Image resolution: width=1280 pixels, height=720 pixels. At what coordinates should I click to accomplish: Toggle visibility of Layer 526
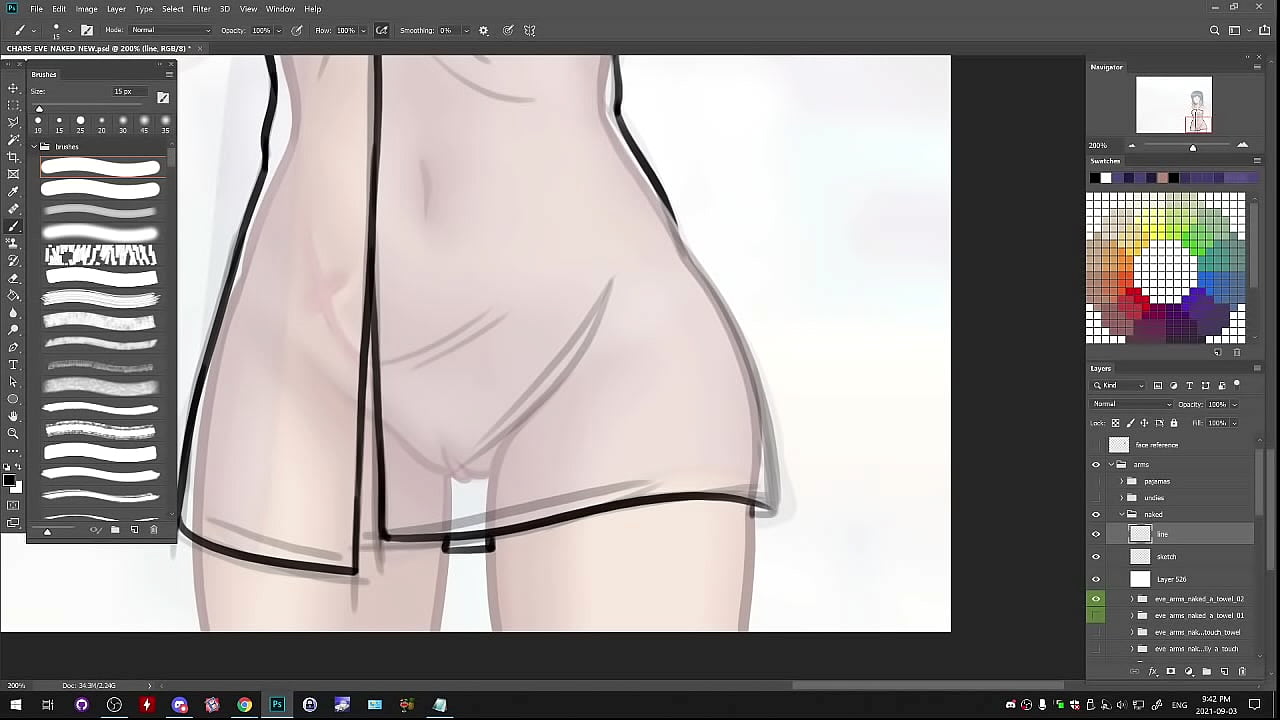coord(1096,579)
